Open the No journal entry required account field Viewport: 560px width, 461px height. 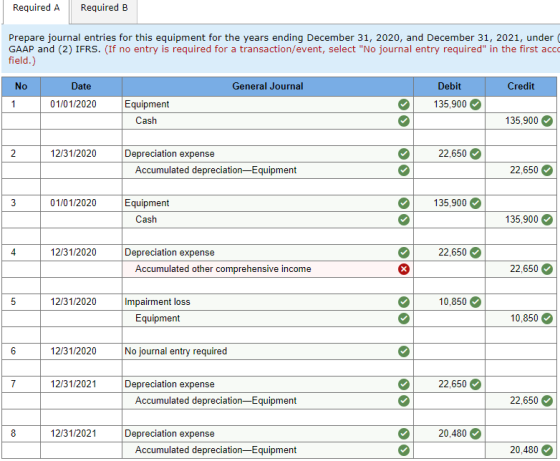pos(268,351)
